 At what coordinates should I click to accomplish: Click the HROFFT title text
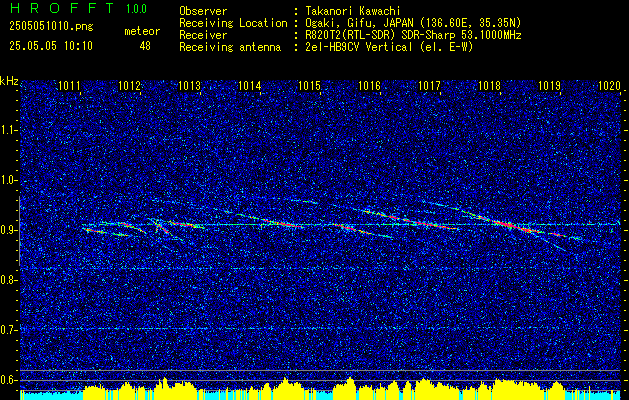[x=62, y=8]
